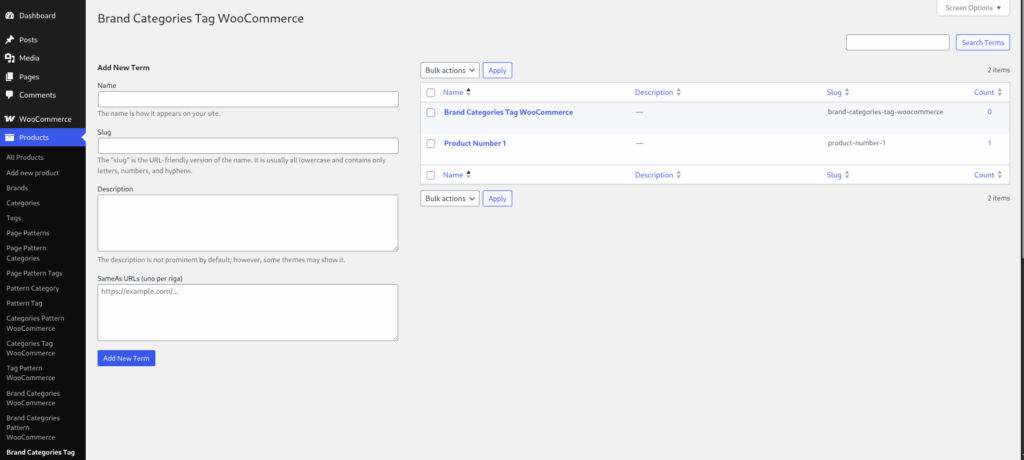
Task: Click the Search Terms button
Action: [982, 42]
